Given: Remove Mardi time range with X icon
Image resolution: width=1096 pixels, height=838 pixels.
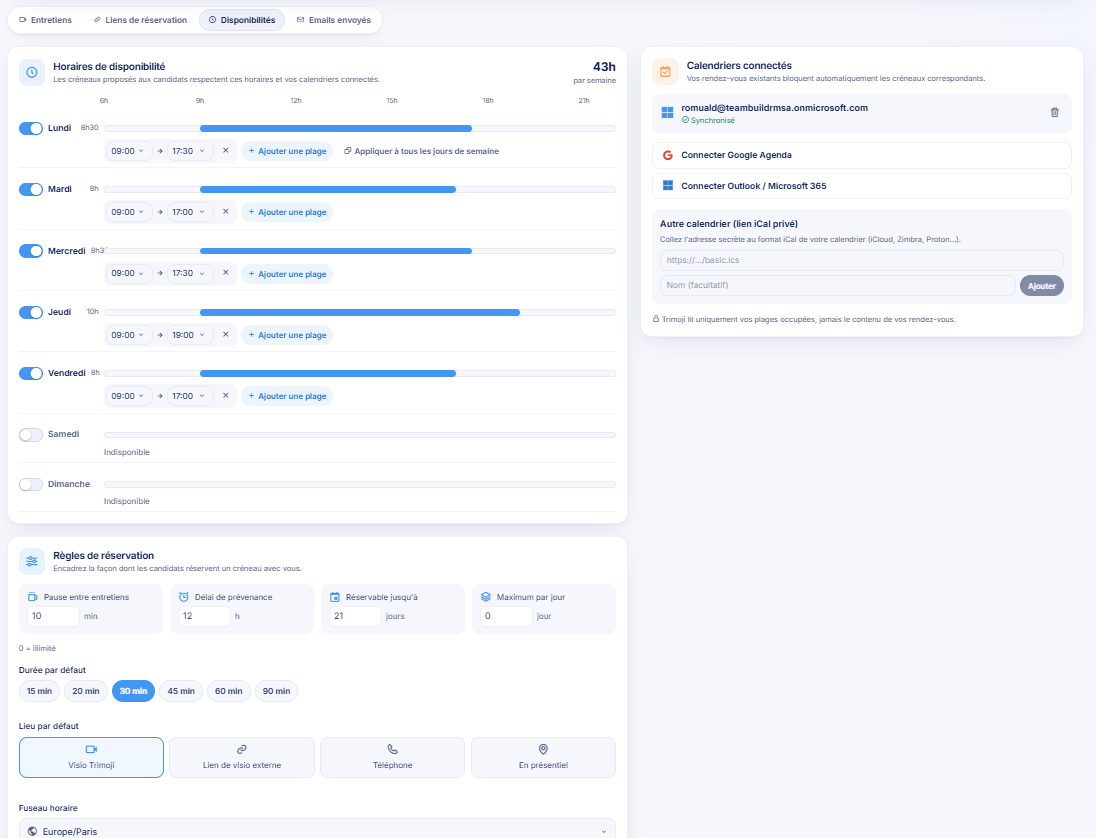Looking at the screenshot, I should point(226,211).
